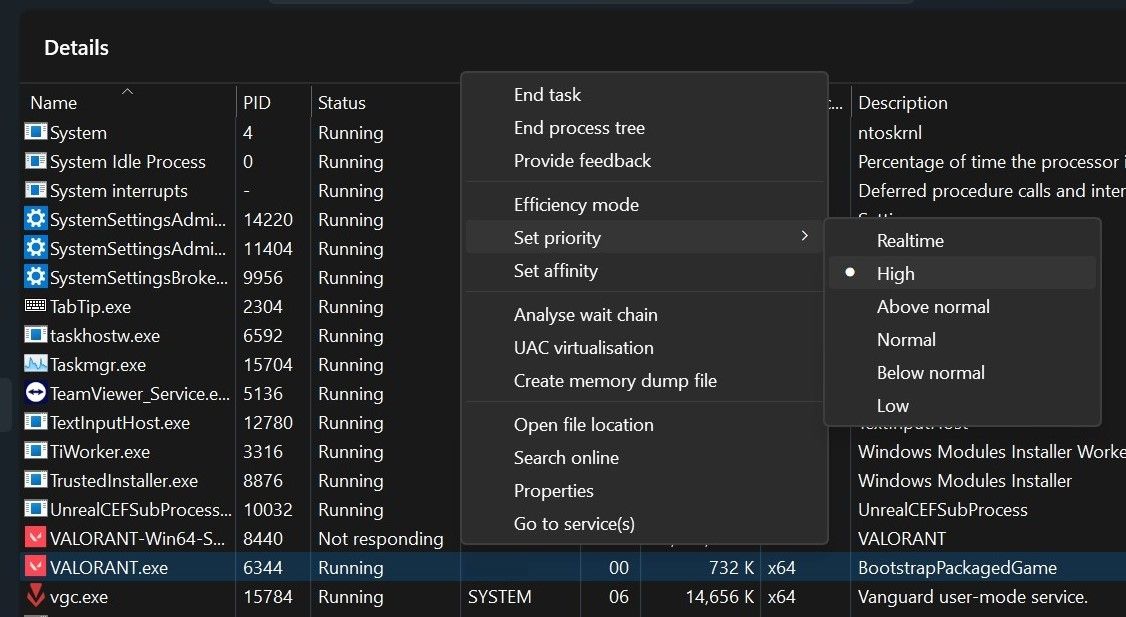Click the taskhostw.exe icon
The width and height of the screenshot is (1126, 617).
click(x=35, y=335)
